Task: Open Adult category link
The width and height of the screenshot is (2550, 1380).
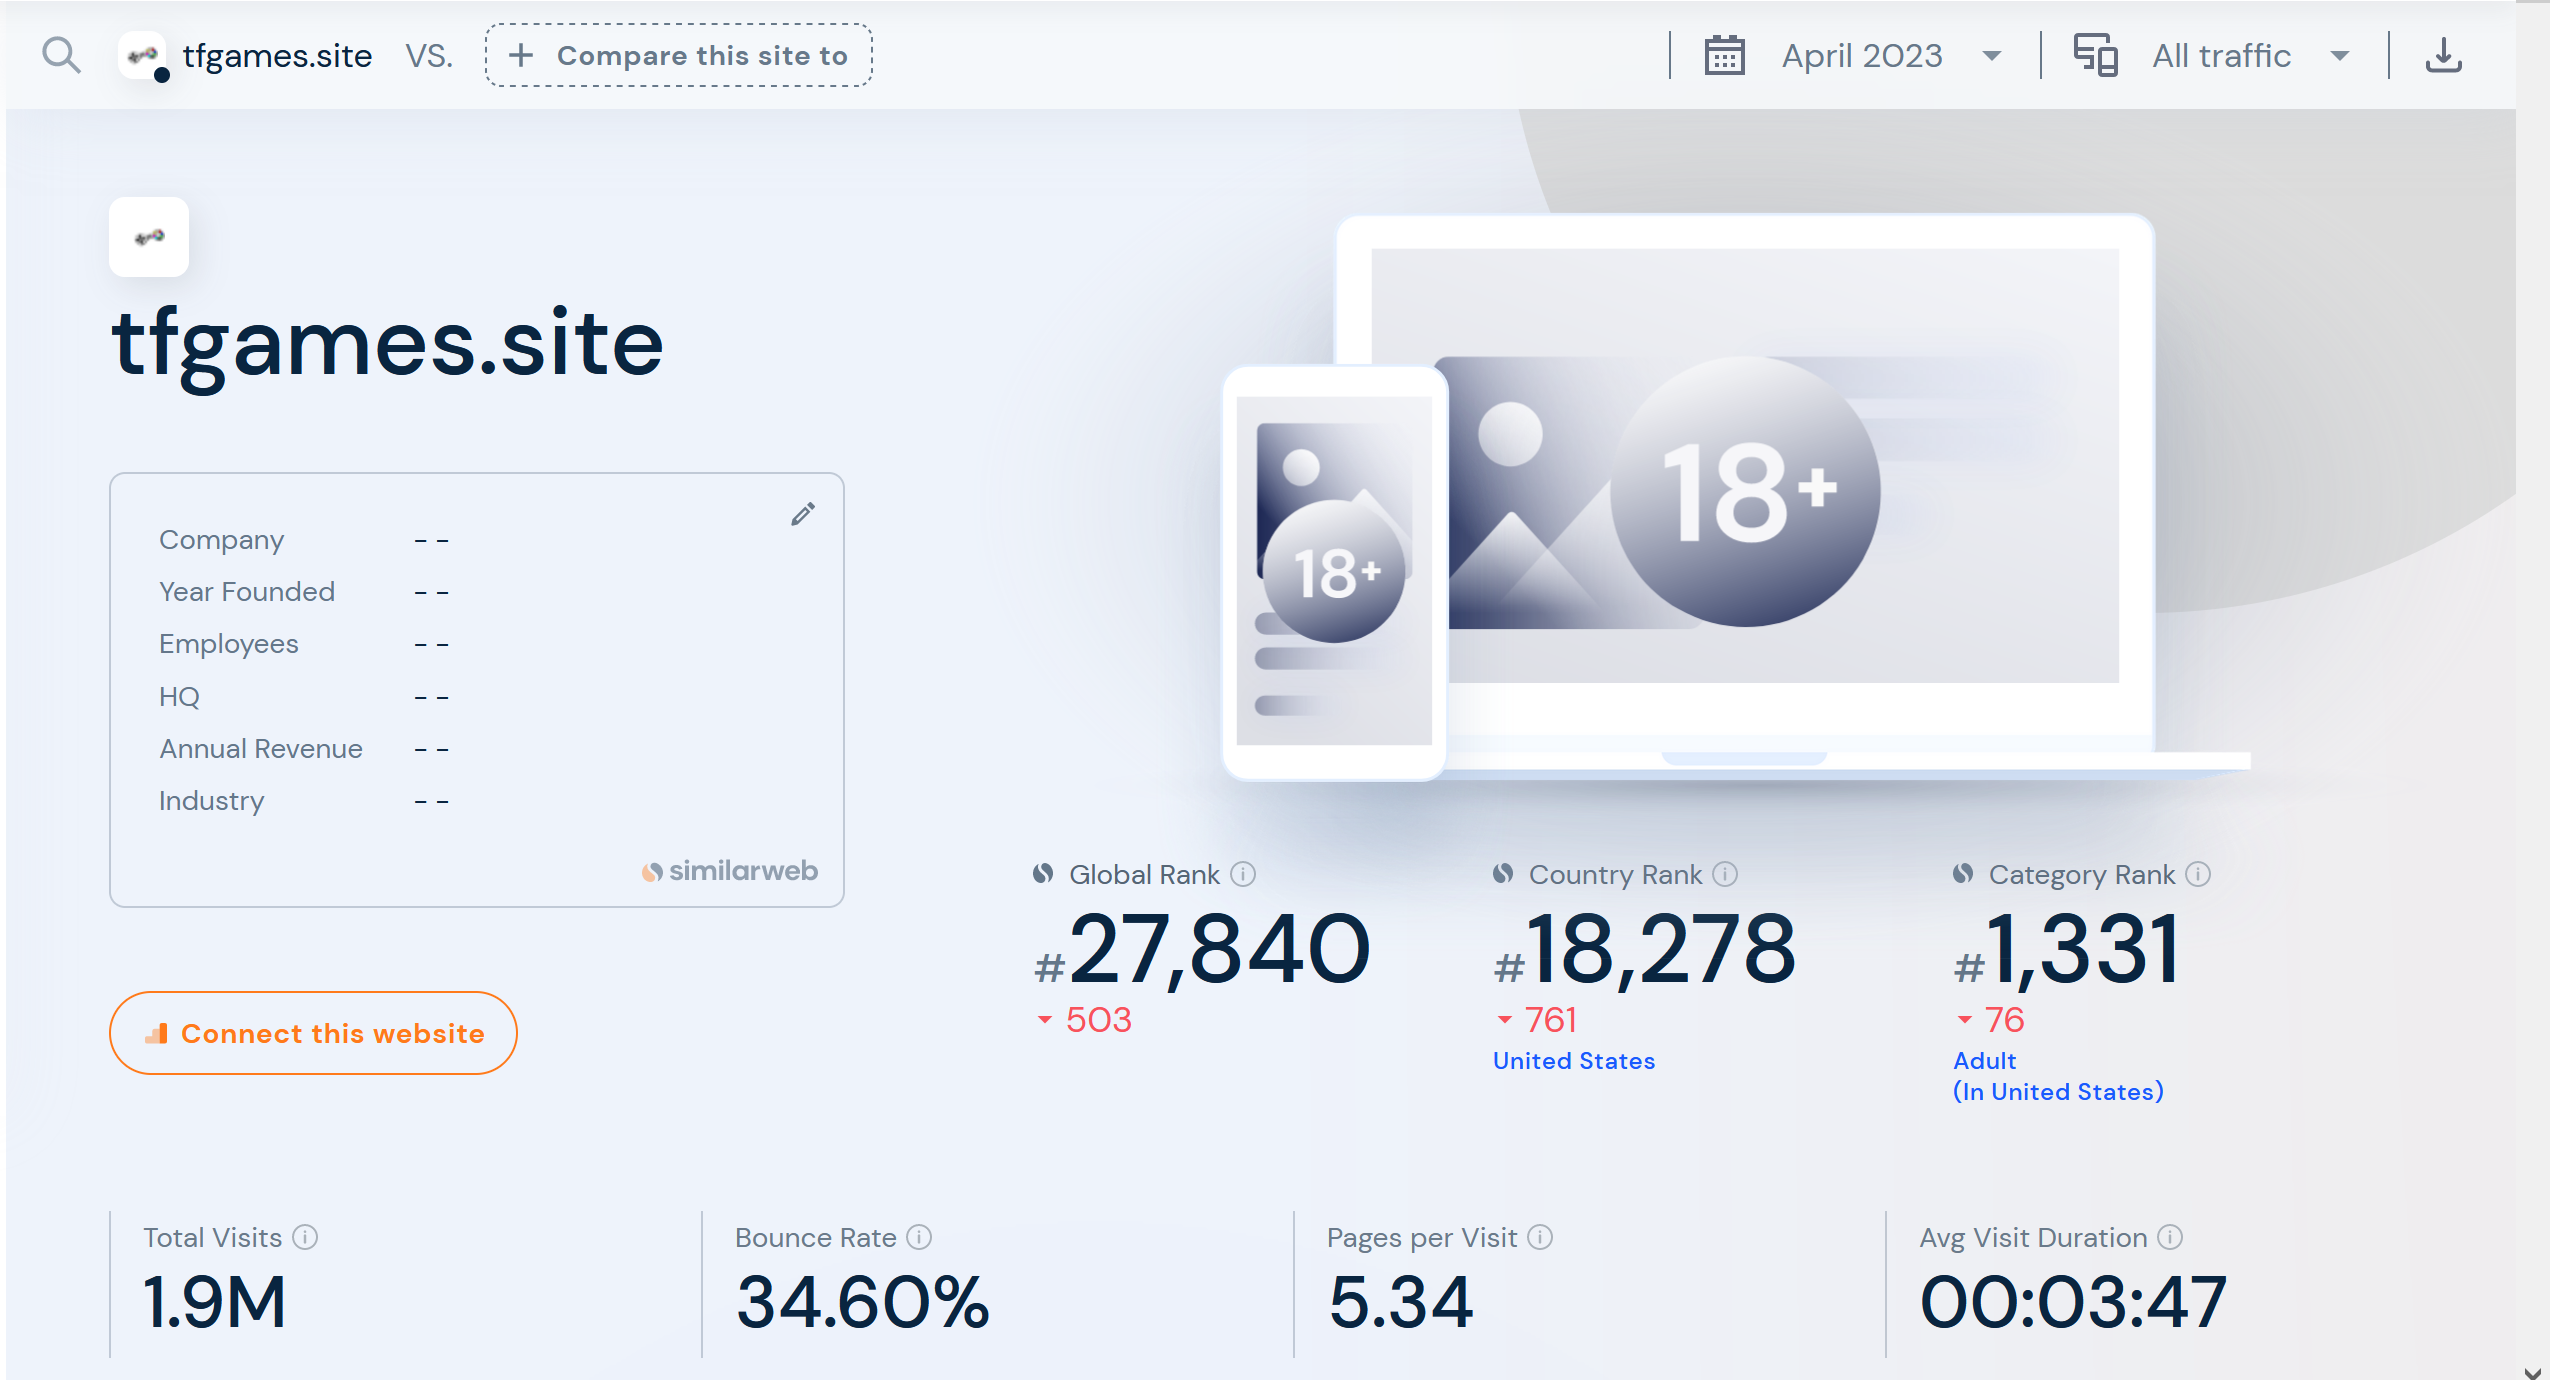Action: point(1985,1061)
